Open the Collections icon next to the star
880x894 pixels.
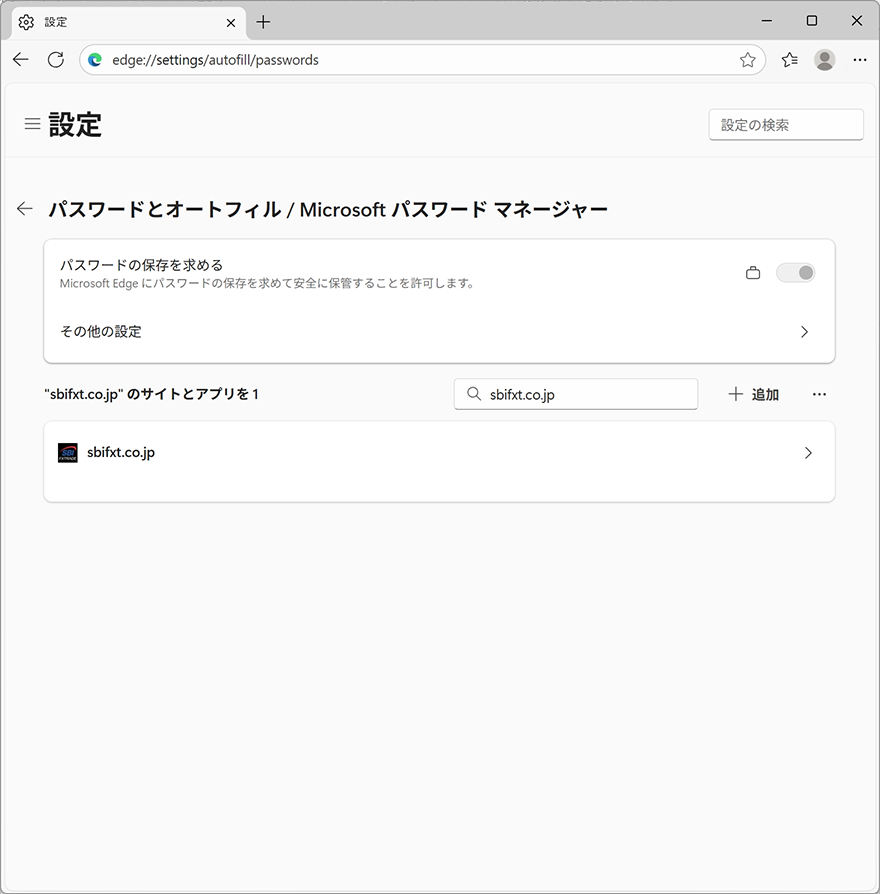788,60
